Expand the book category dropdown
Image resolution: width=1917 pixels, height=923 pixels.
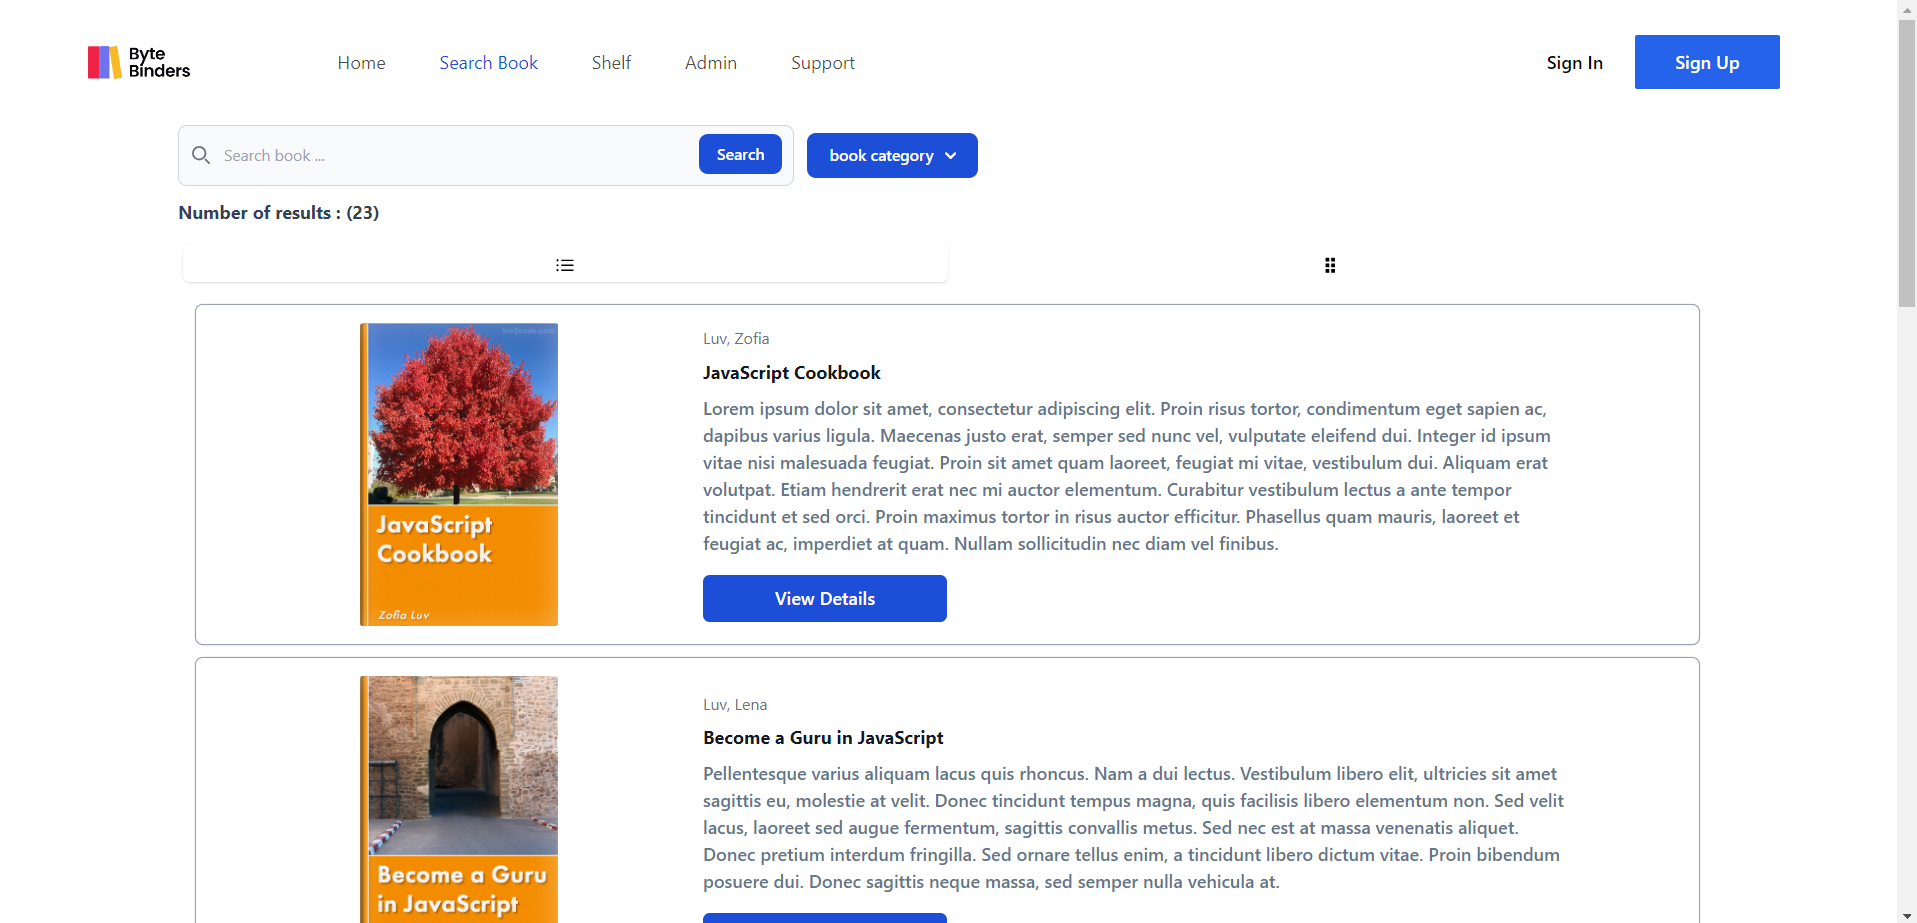pos(892,155)
